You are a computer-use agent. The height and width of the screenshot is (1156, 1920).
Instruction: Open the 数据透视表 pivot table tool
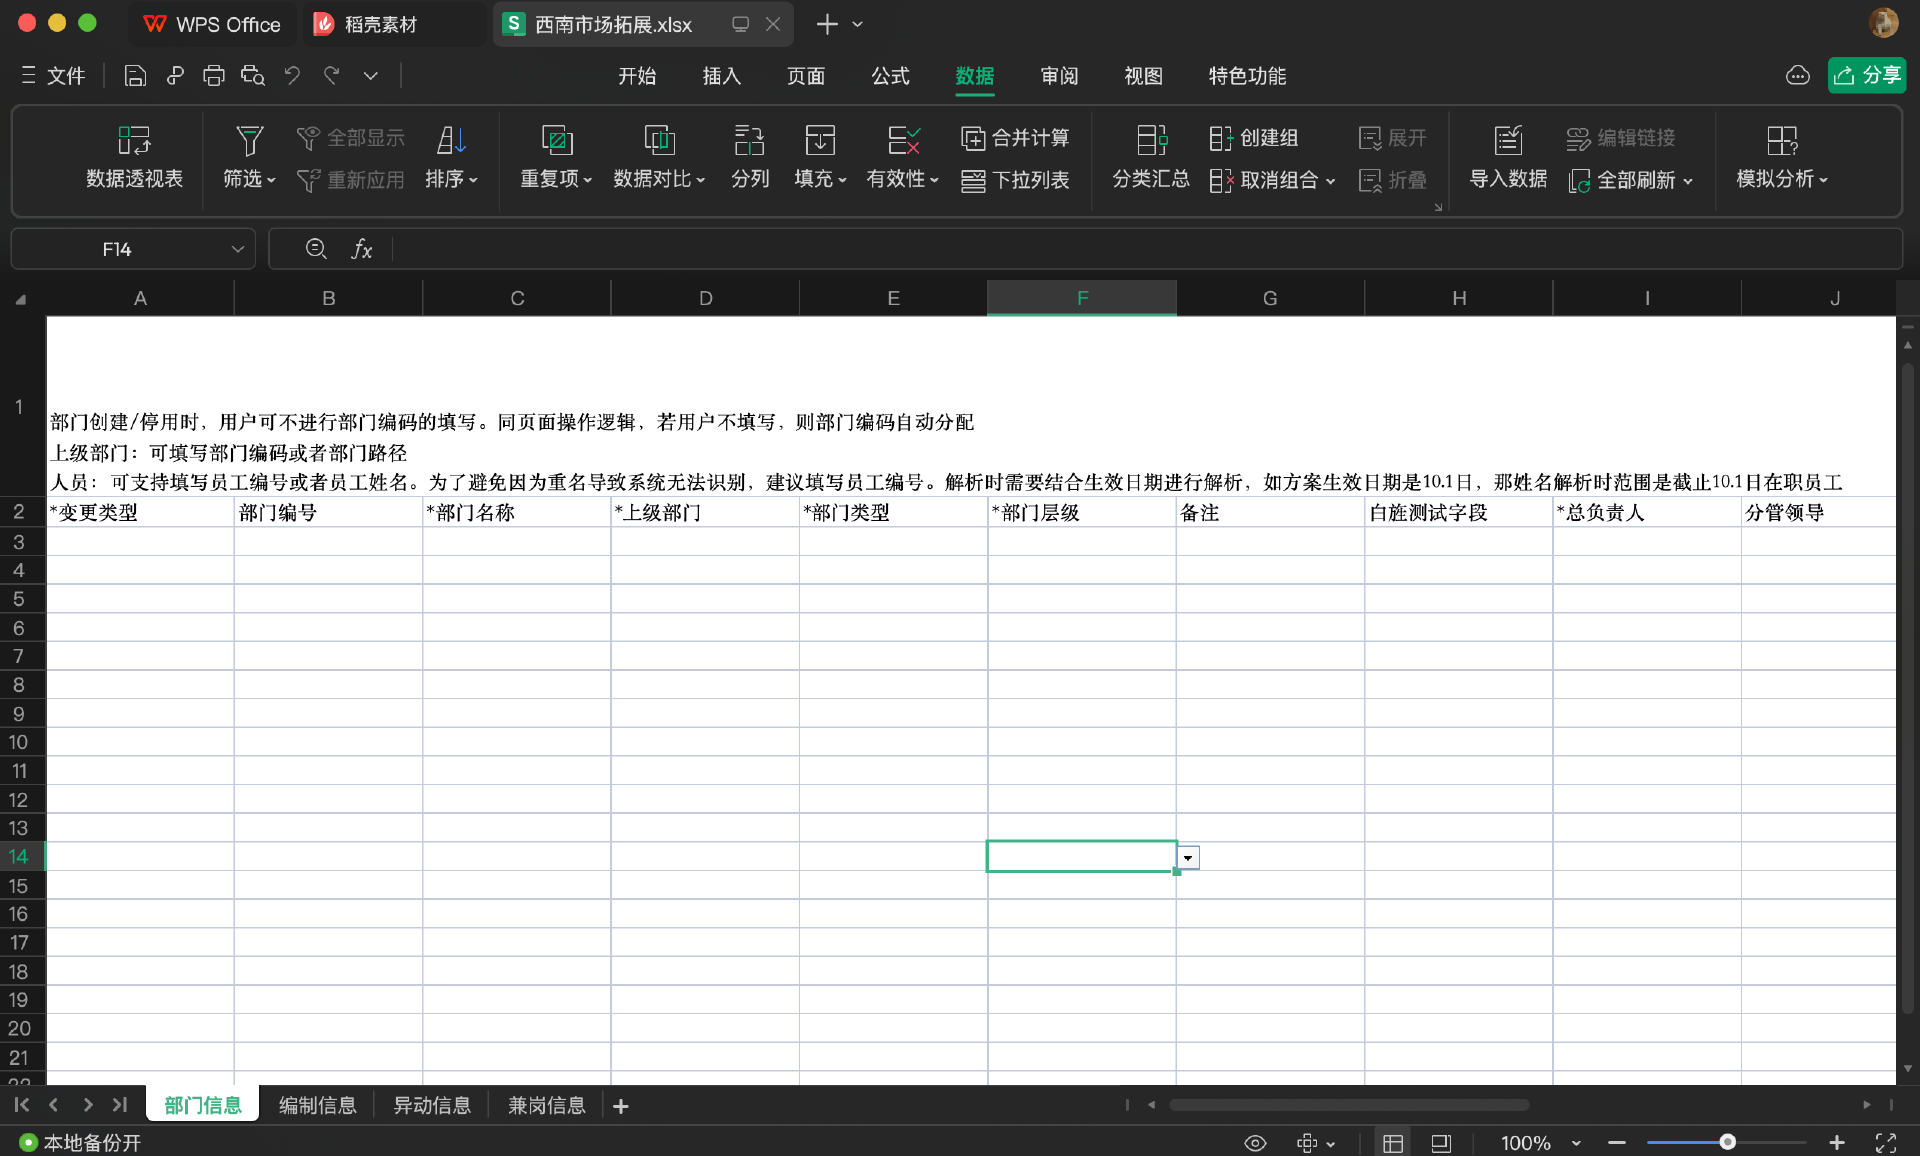pyautogui.click(x=134, y=158)
